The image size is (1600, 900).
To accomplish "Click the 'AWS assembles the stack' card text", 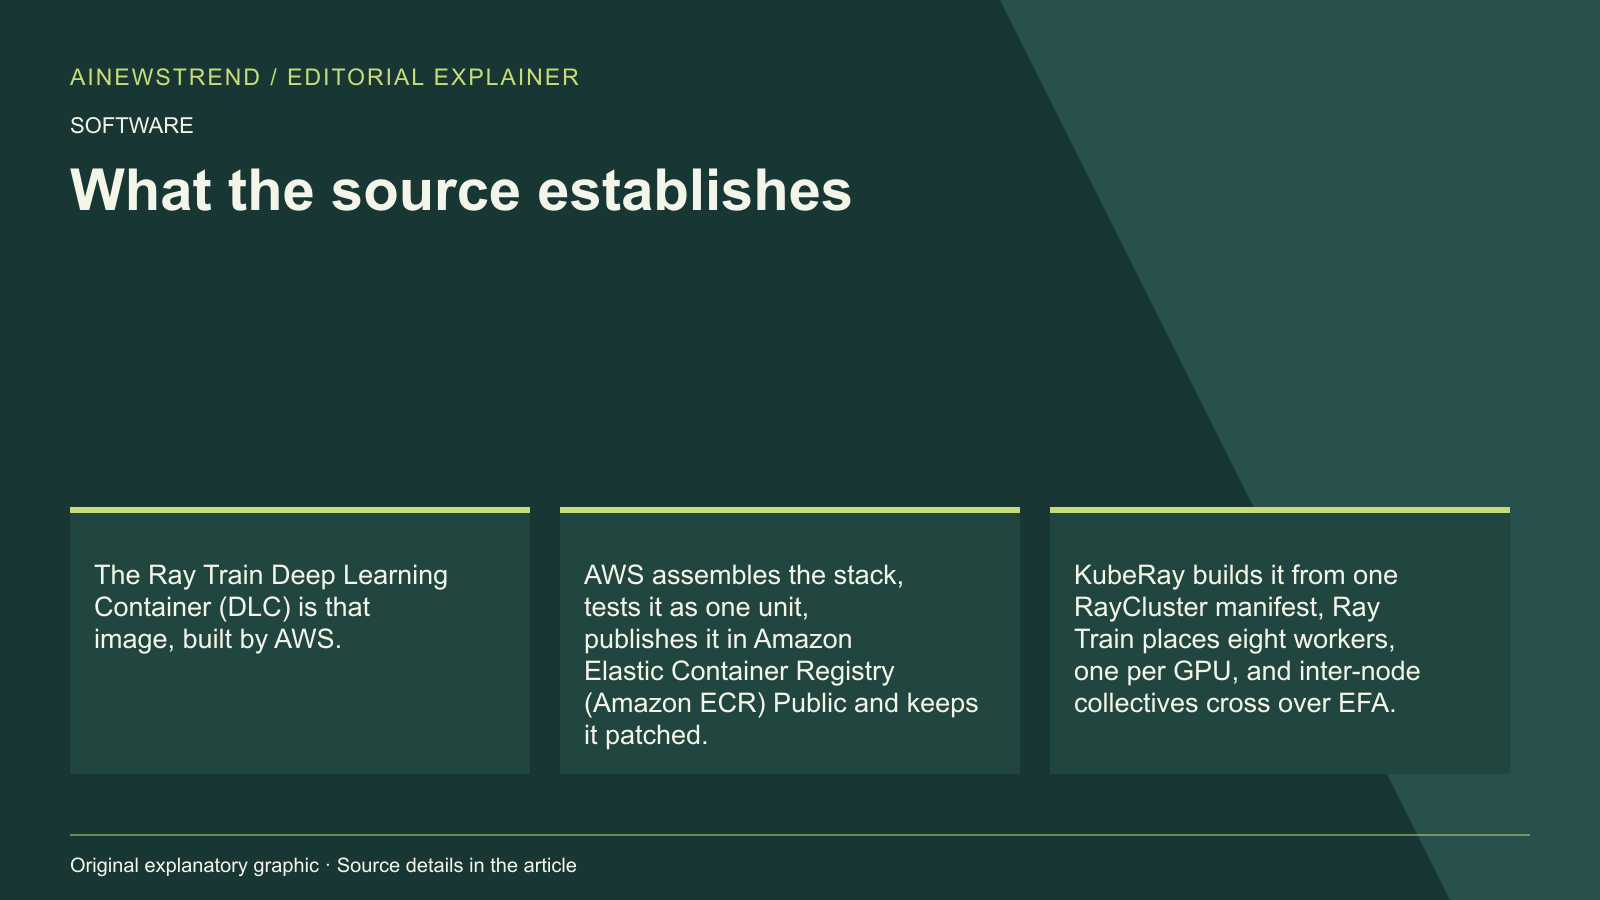I will coord(781,655).
